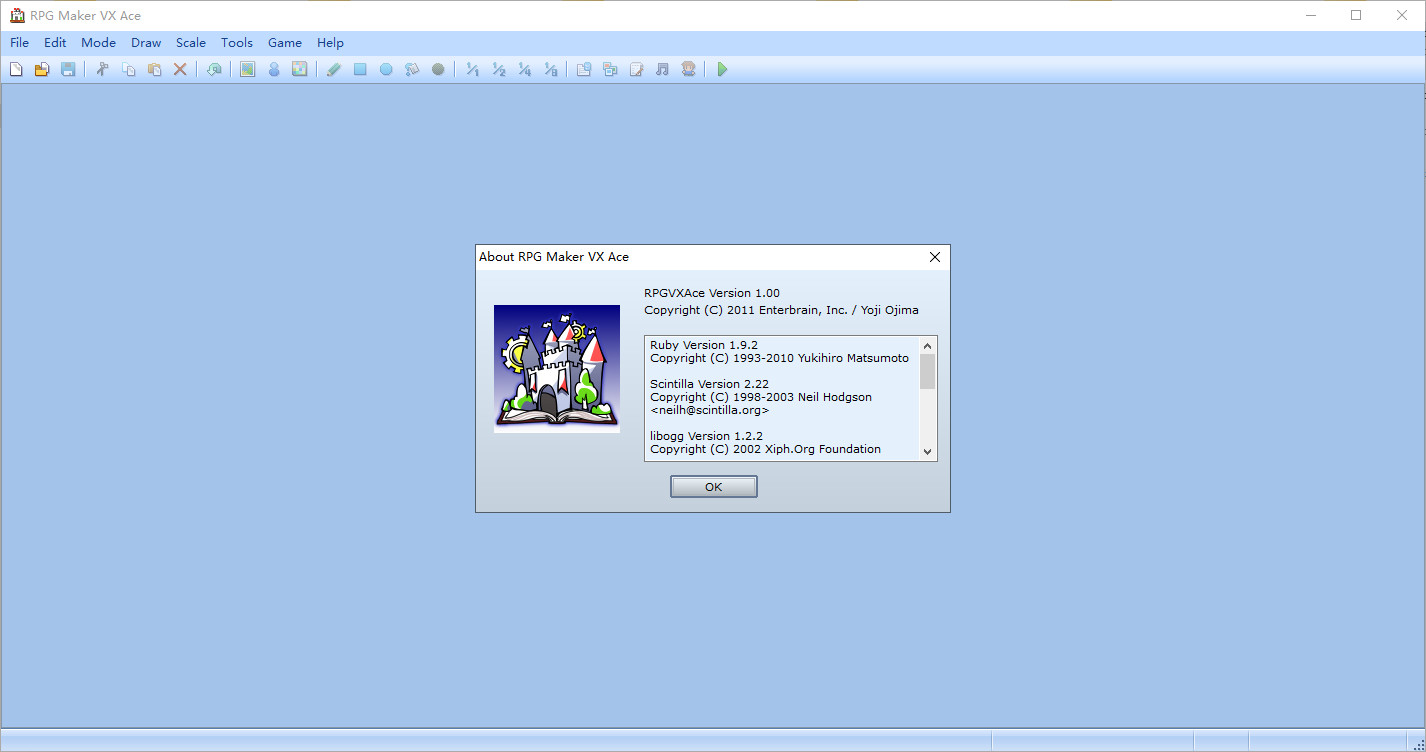Screen dimensions: 1426x752
Task: Click the neilh@scintilla.org email text
Action: [710, 410]
